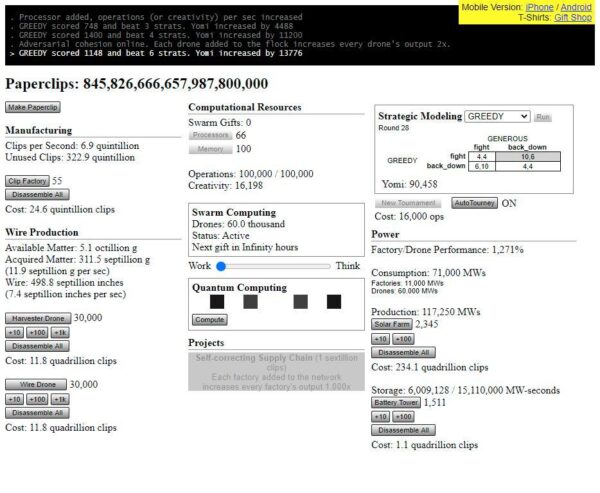The image size is (600, 493).
Task: Open the iPhone mobile version link
Action: (539, 7)
